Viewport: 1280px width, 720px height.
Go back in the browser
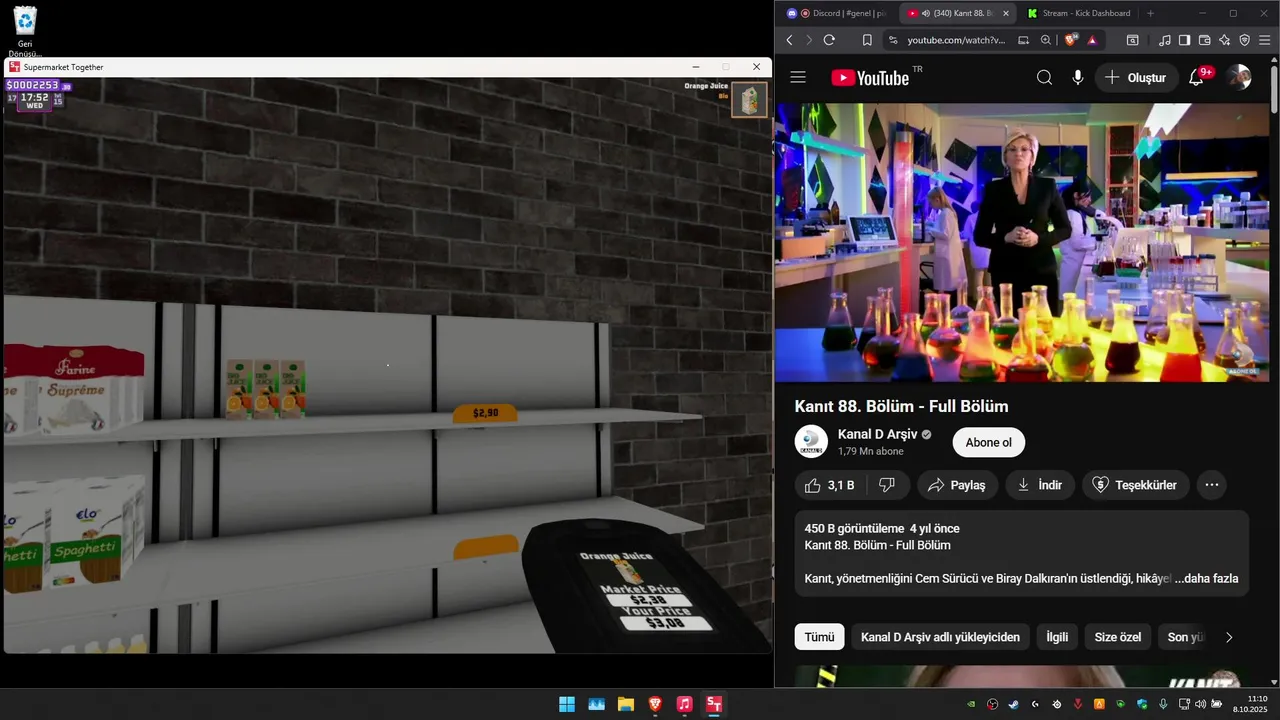coord(789,40)
